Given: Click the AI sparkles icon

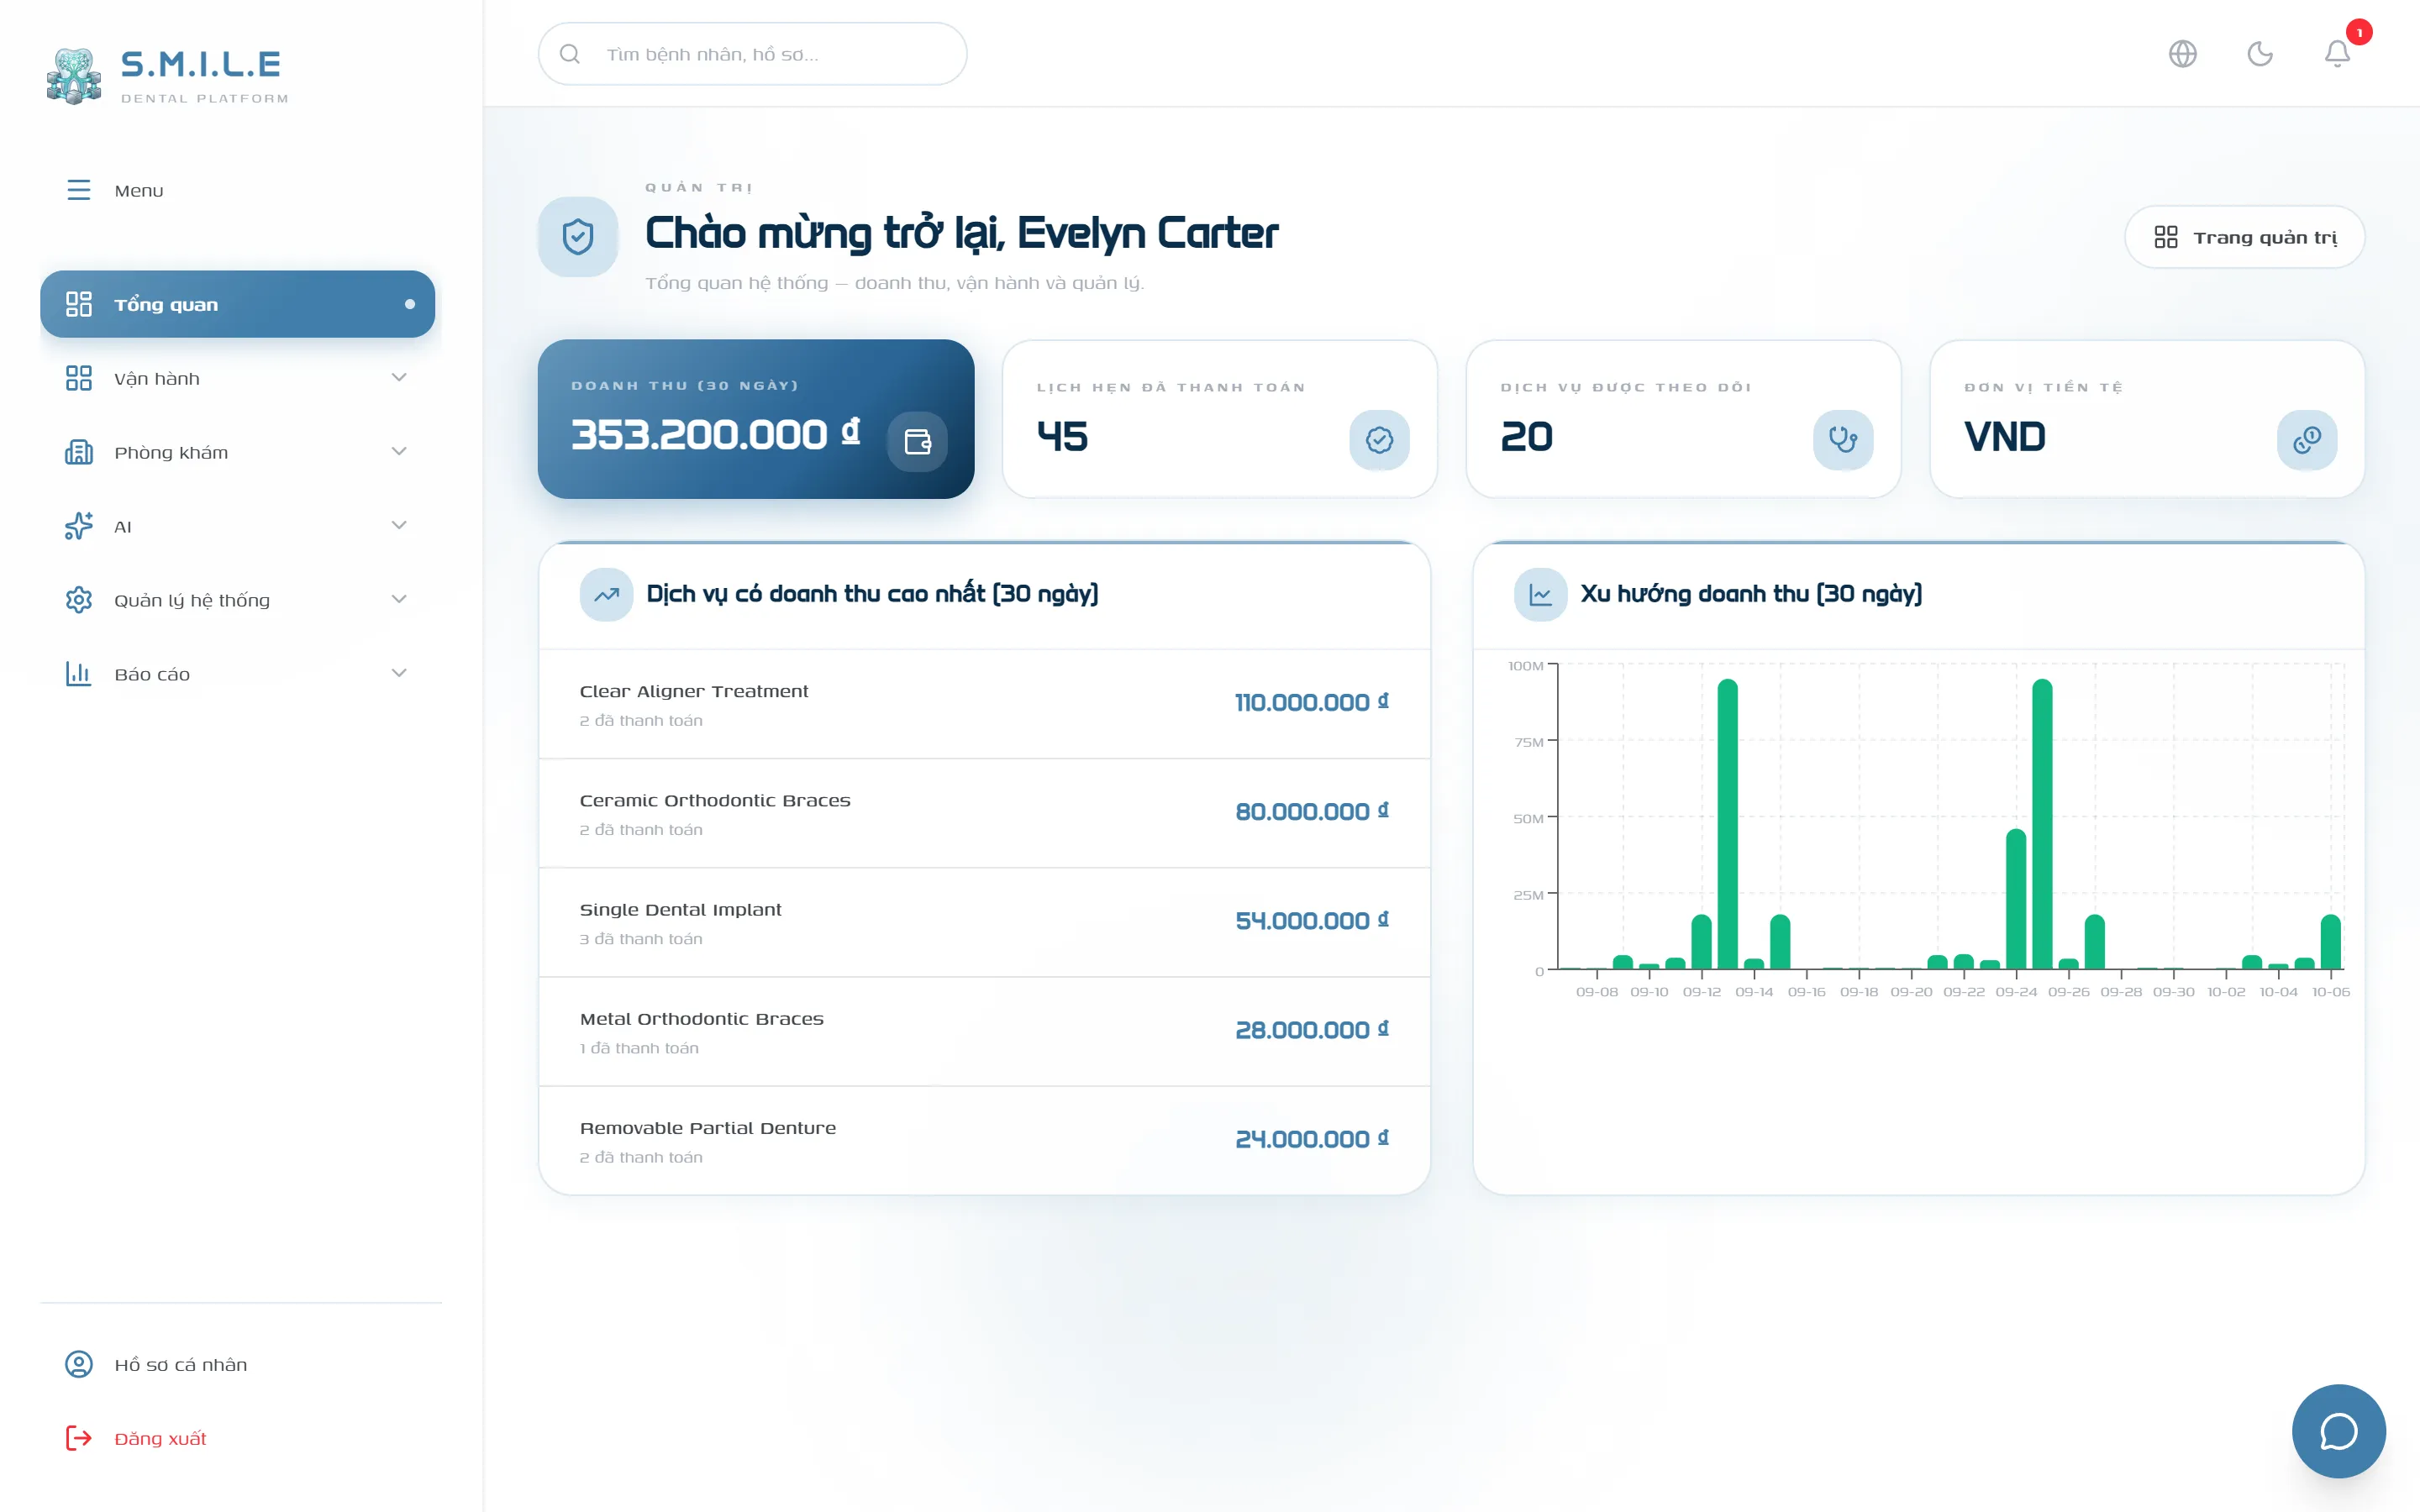Looking at the screenshot, I should [79, 526].
